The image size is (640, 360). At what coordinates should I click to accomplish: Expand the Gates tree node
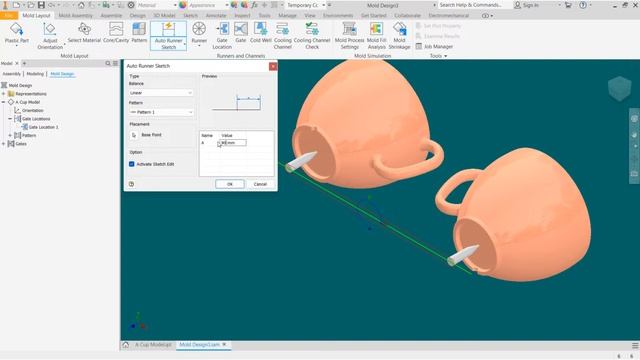click(4, 144)
